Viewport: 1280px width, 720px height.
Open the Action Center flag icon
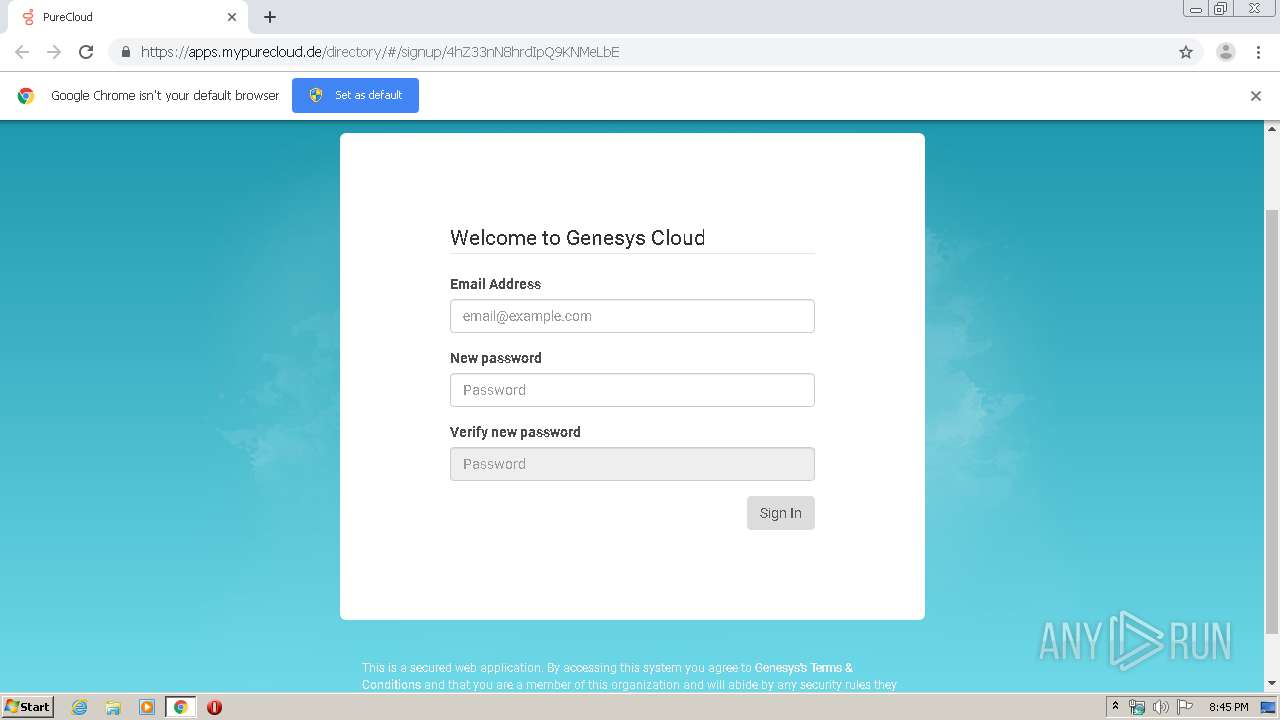[1185, 707]
